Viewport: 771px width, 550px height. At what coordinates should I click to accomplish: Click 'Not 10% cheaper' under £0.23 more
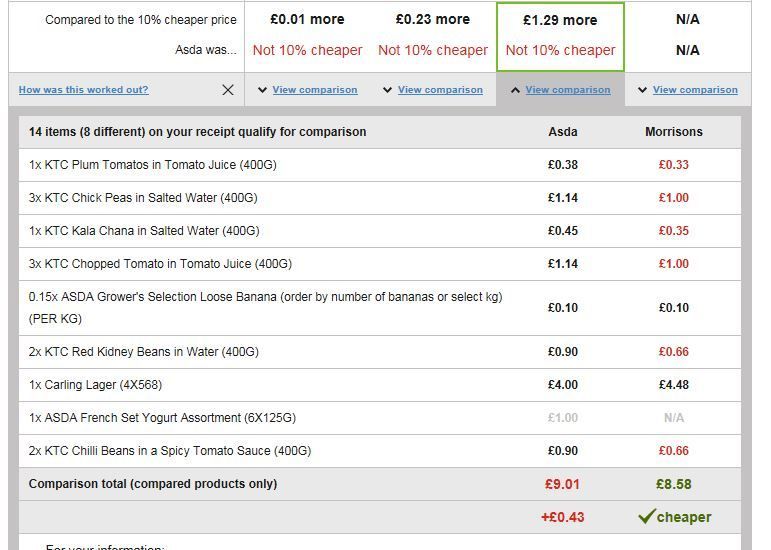433,50
